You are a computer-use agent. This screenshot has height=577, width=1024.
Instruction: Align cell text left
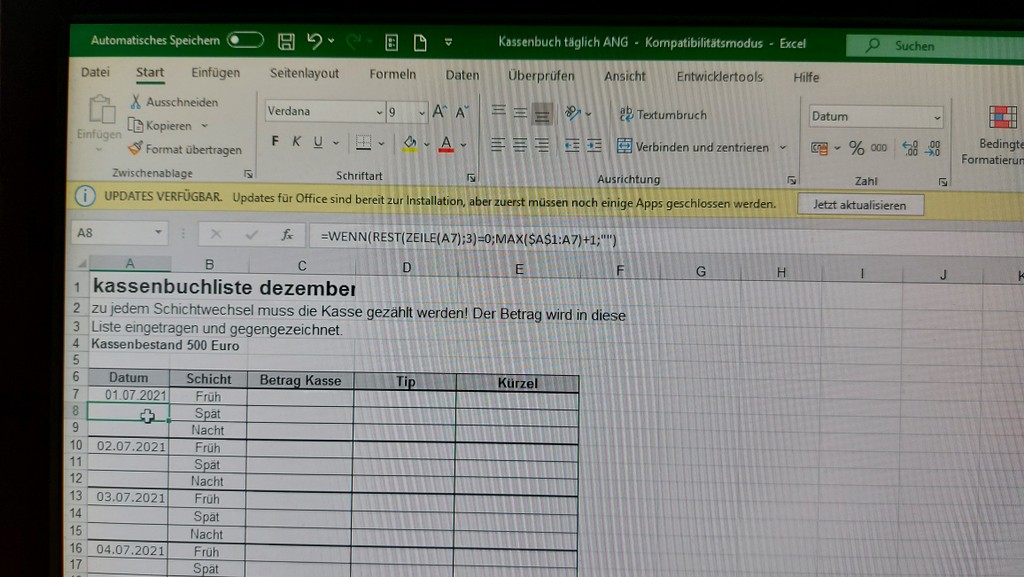click(498, 144)
